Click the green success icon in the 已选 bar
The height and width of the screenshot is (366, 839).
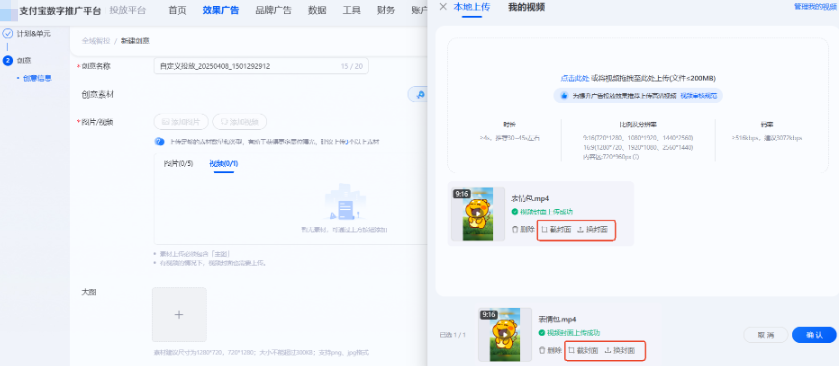tap(541, 333)
